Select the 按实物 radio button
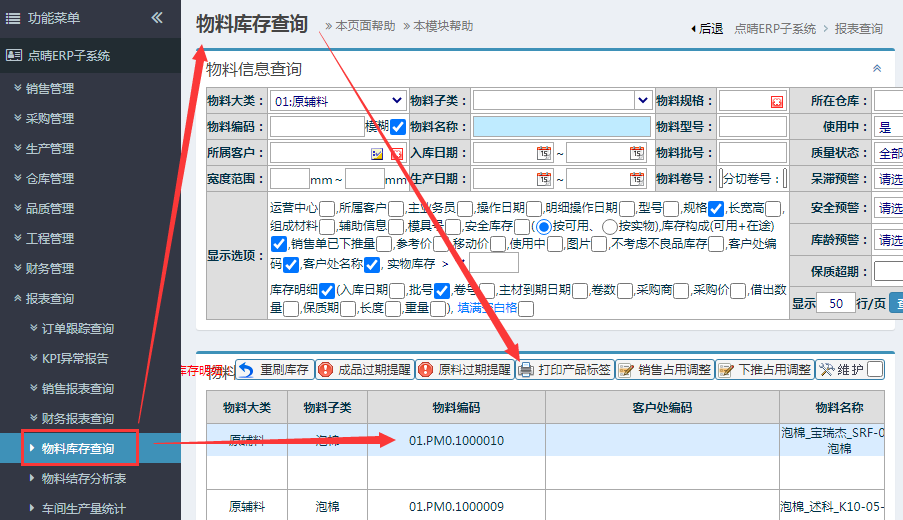This screenshot has height=520, width=903. (609, 227)
